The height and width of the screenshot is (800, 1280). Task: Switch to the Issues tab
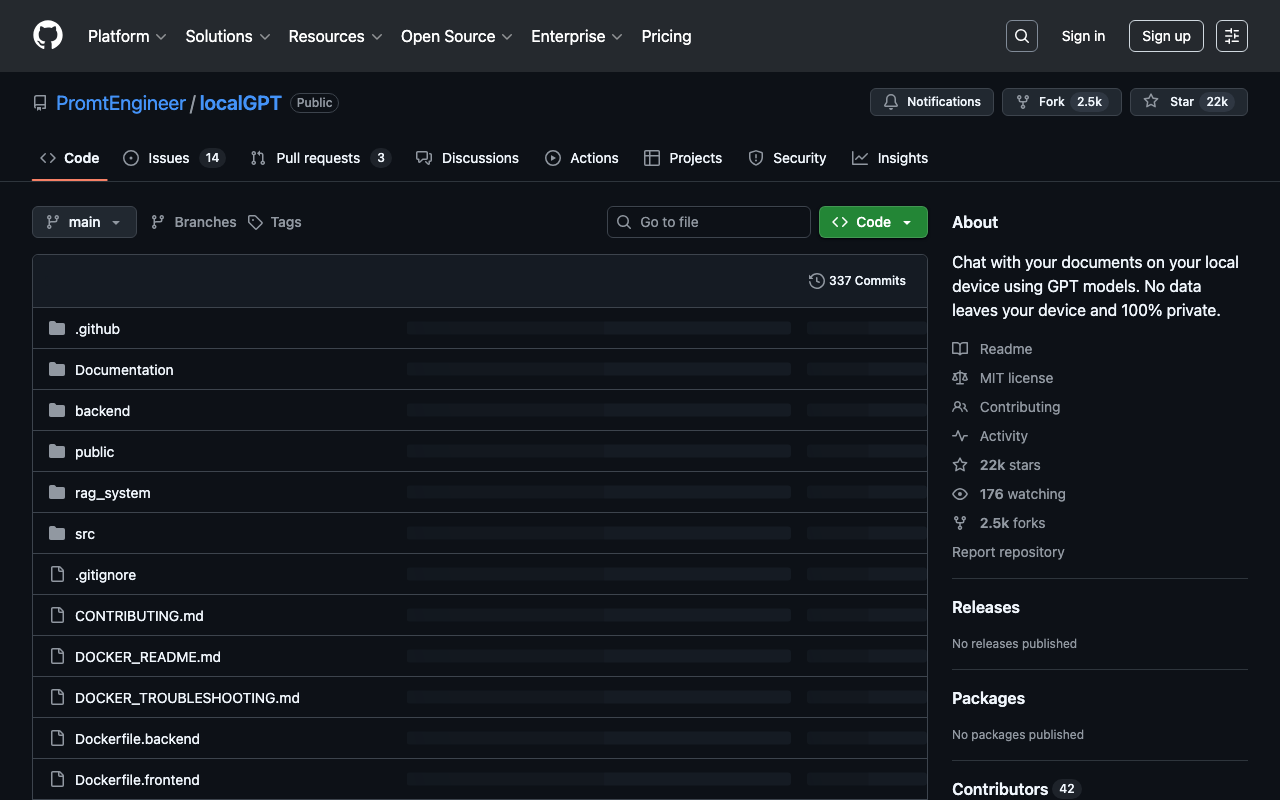tap(173, 158)
